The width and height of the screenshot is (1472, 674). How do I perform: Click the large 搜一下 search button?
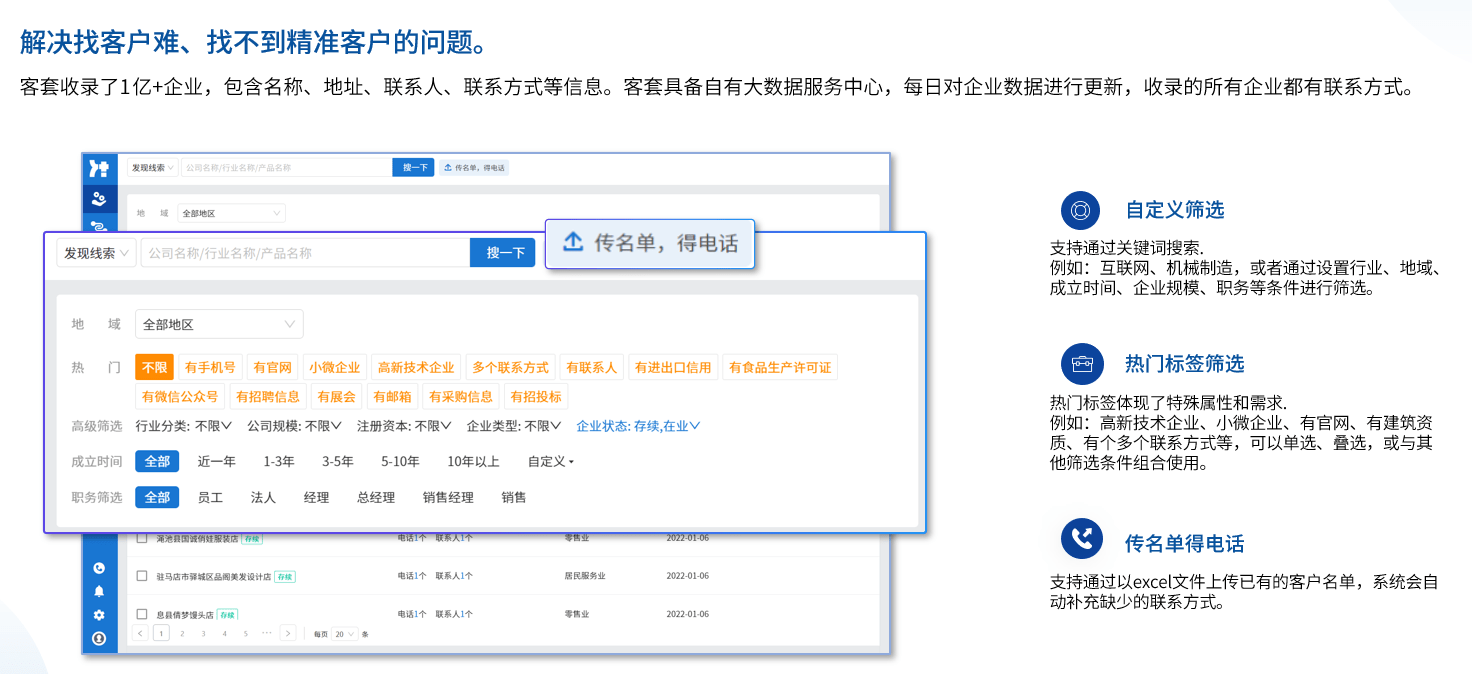point(503,253)
